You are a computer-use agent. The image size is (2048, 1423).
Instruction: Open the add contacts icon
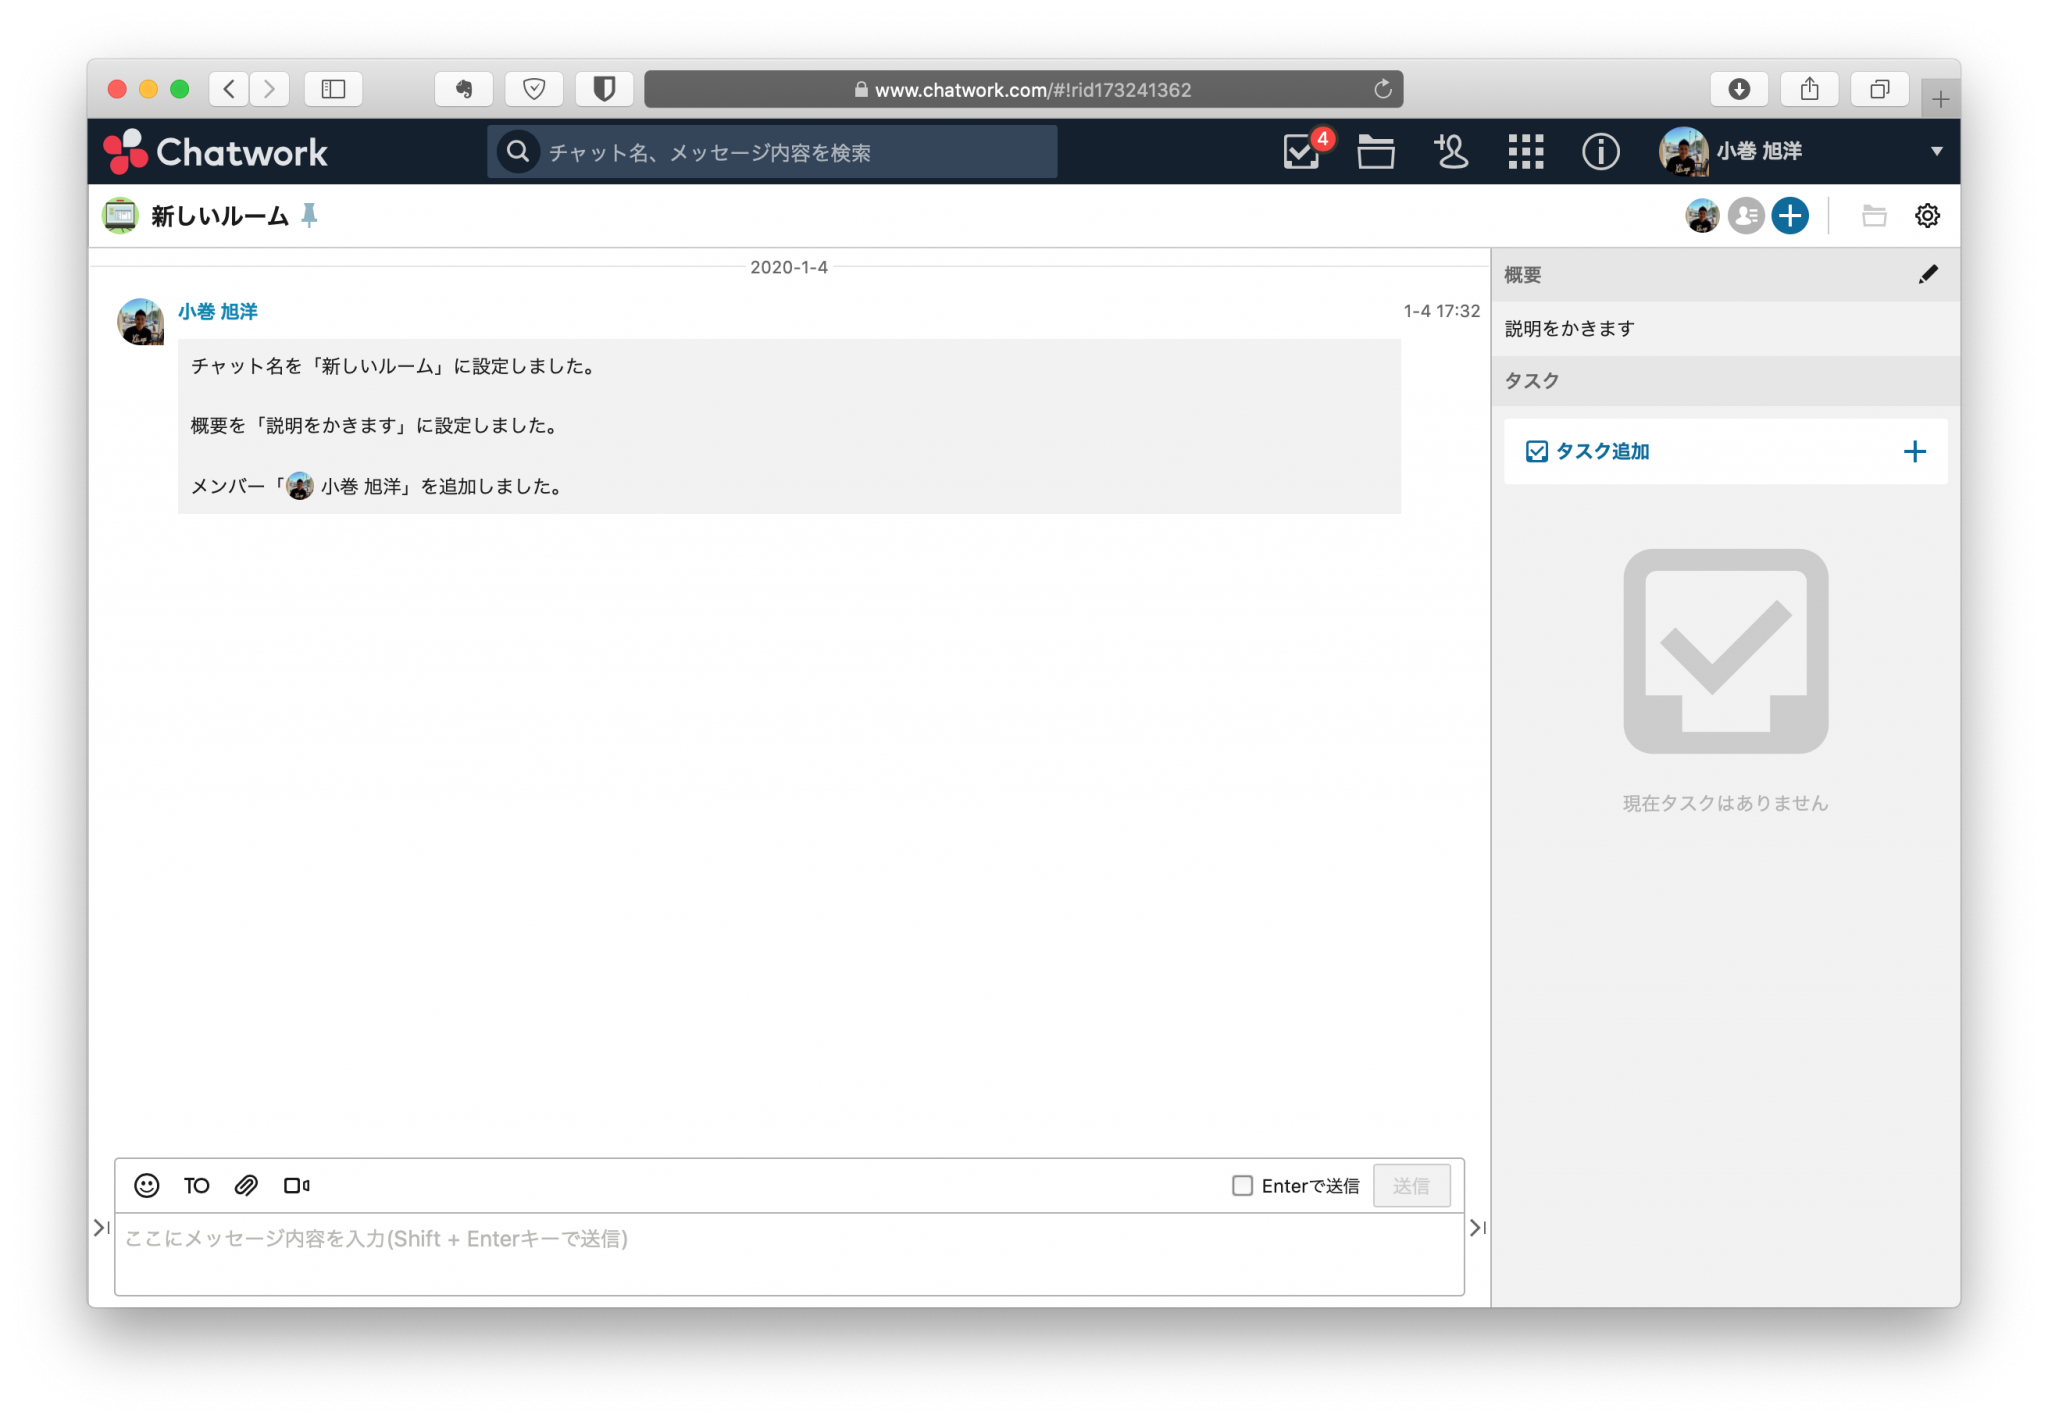point(1451,152)
